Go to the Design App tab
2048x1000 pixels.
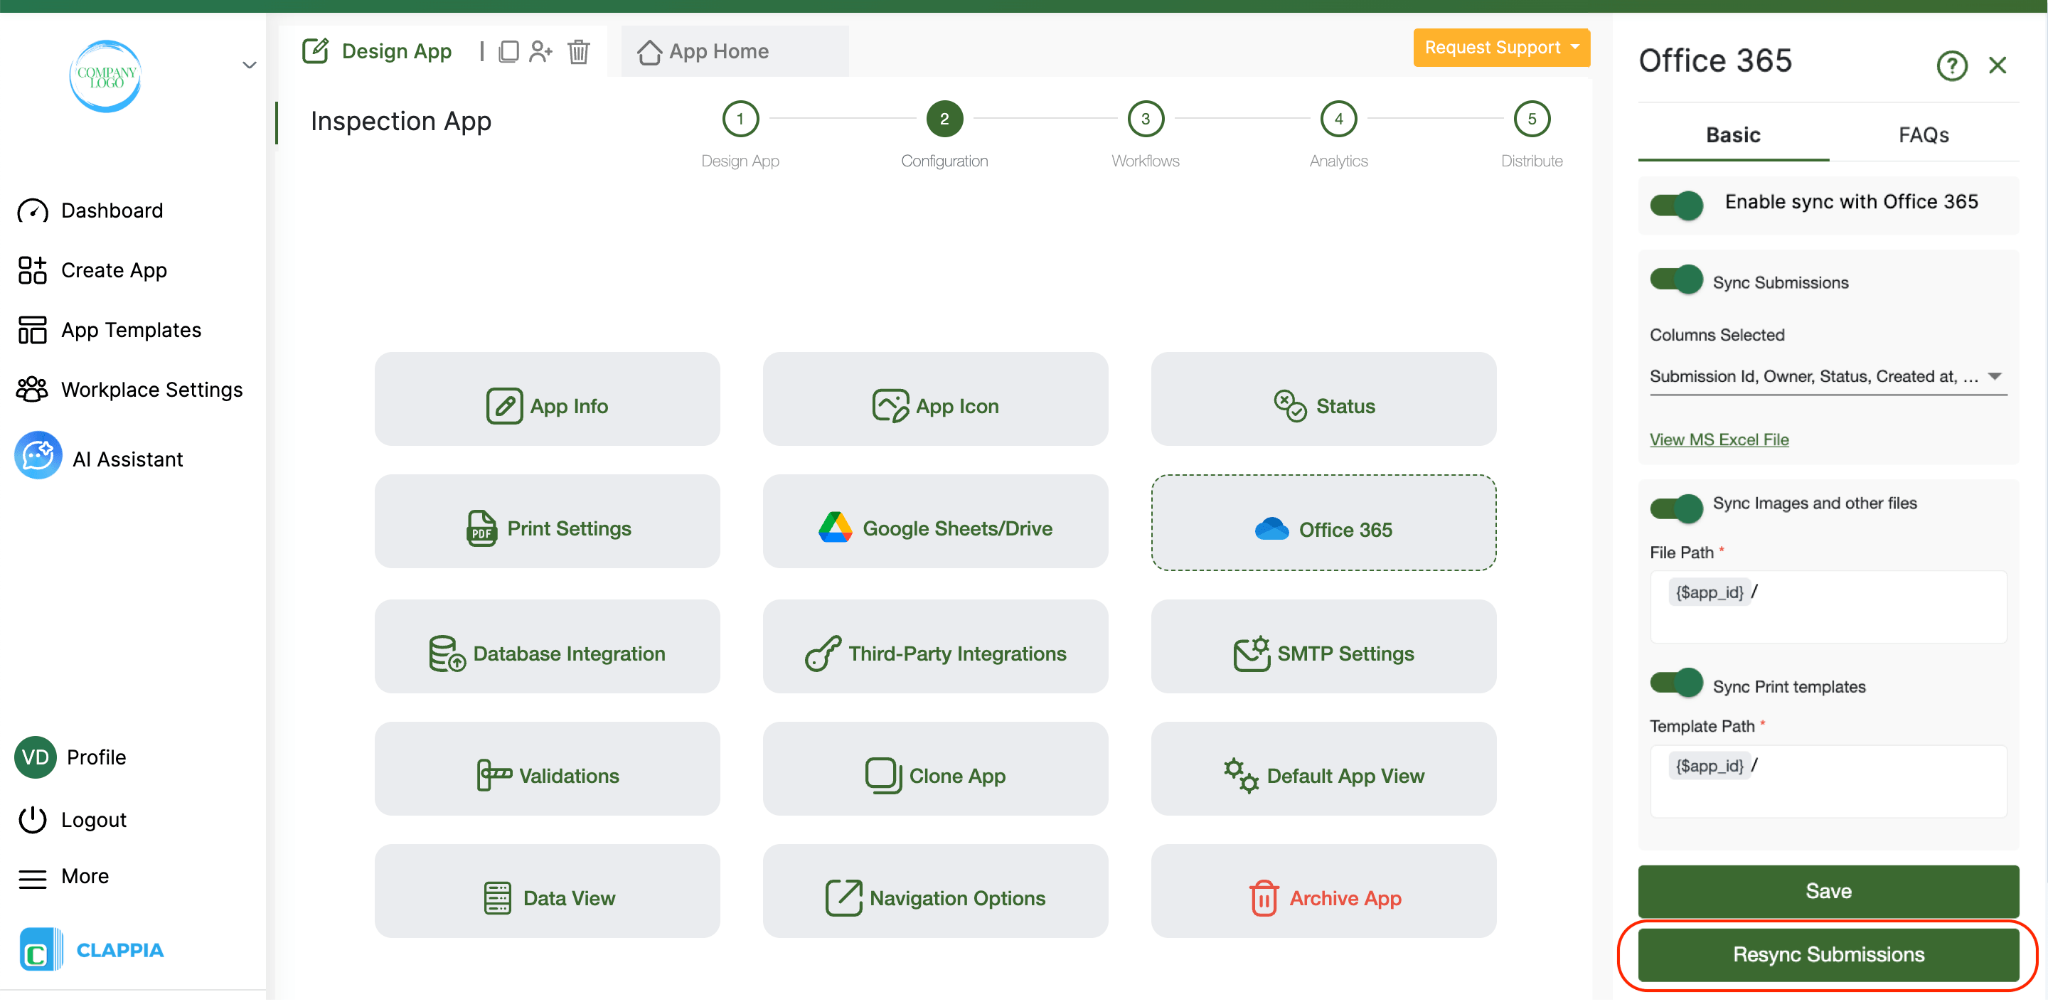tap(377, 51)
